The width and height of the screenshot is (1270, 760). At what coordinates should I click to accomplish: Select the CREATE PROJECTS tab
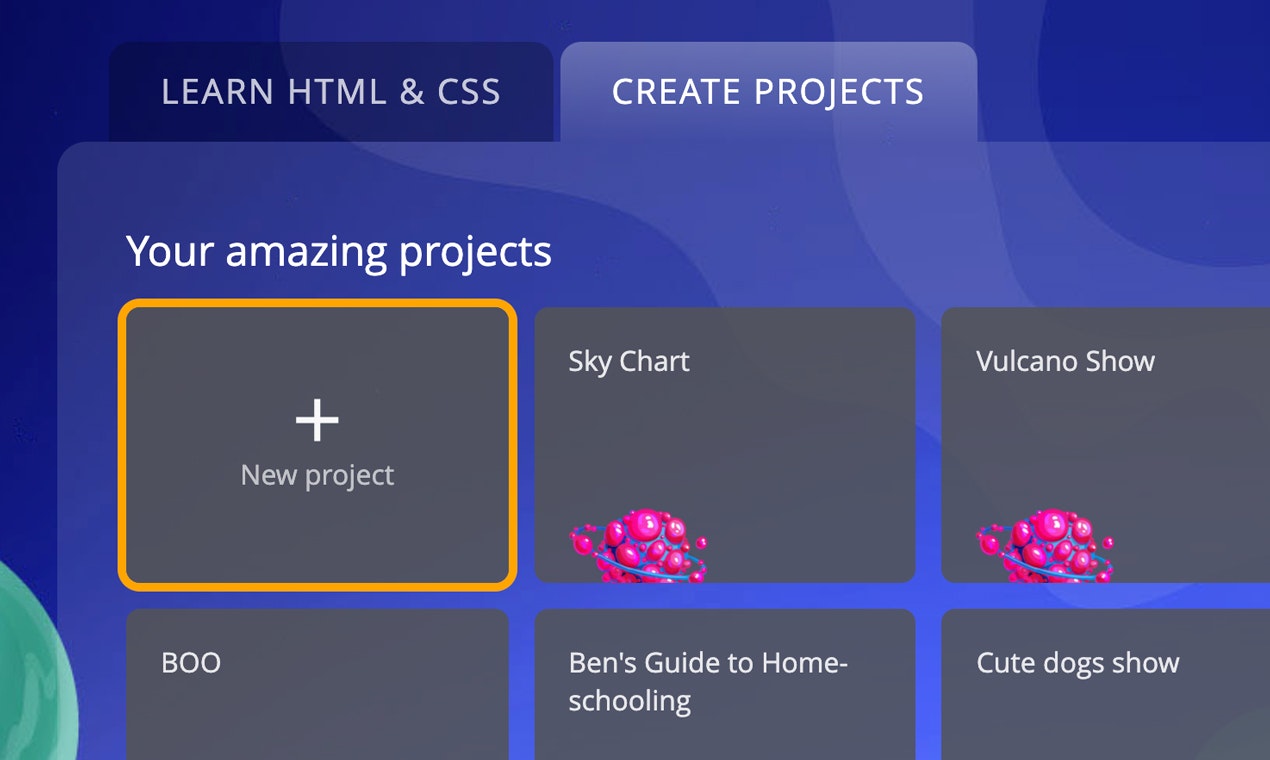769,92
